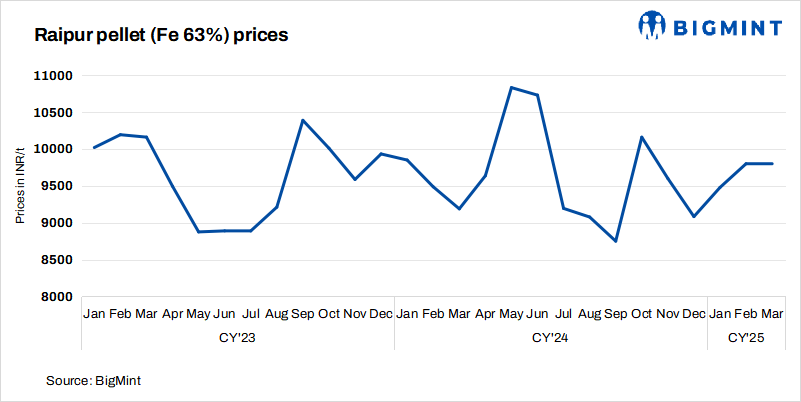Click the final Mar CY'25 data point
The image size is (801, 402).
[772, 164]
